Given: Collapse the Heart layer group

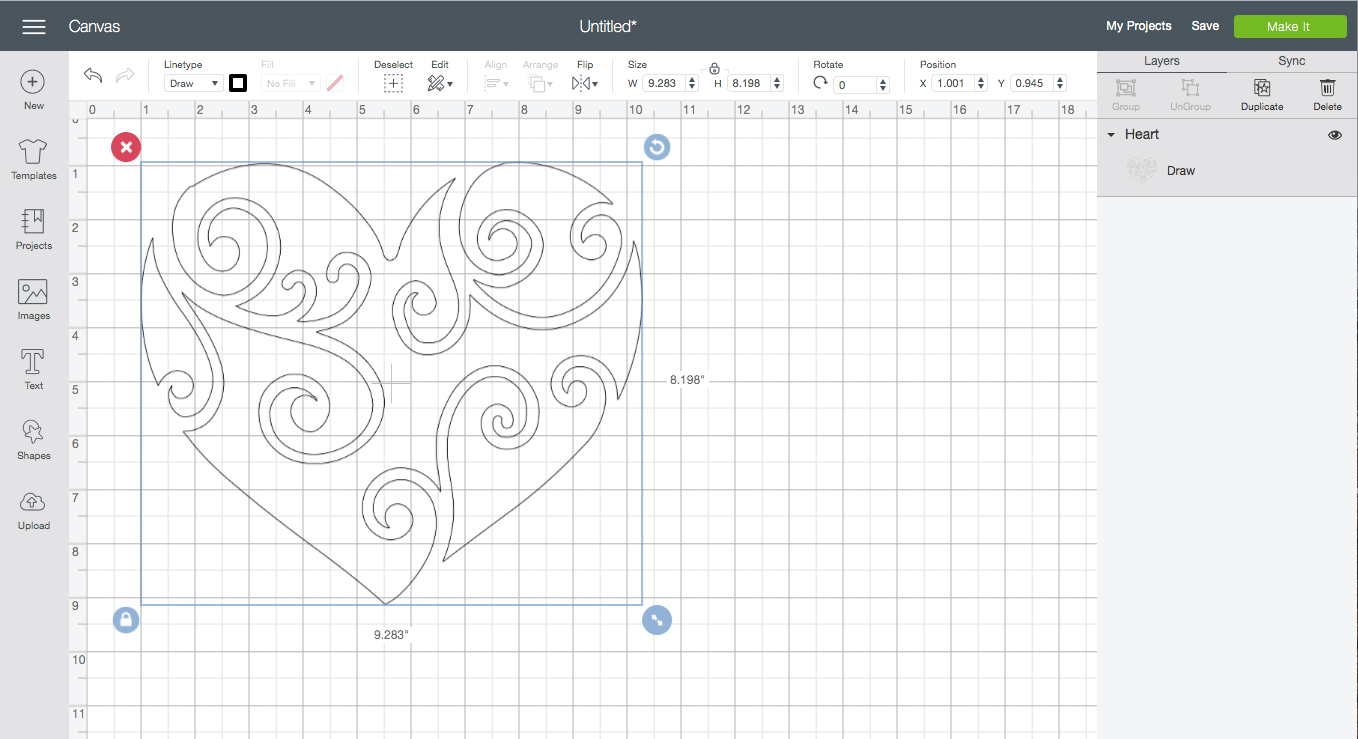Looking at the screenshot, I should [1110, 135].
